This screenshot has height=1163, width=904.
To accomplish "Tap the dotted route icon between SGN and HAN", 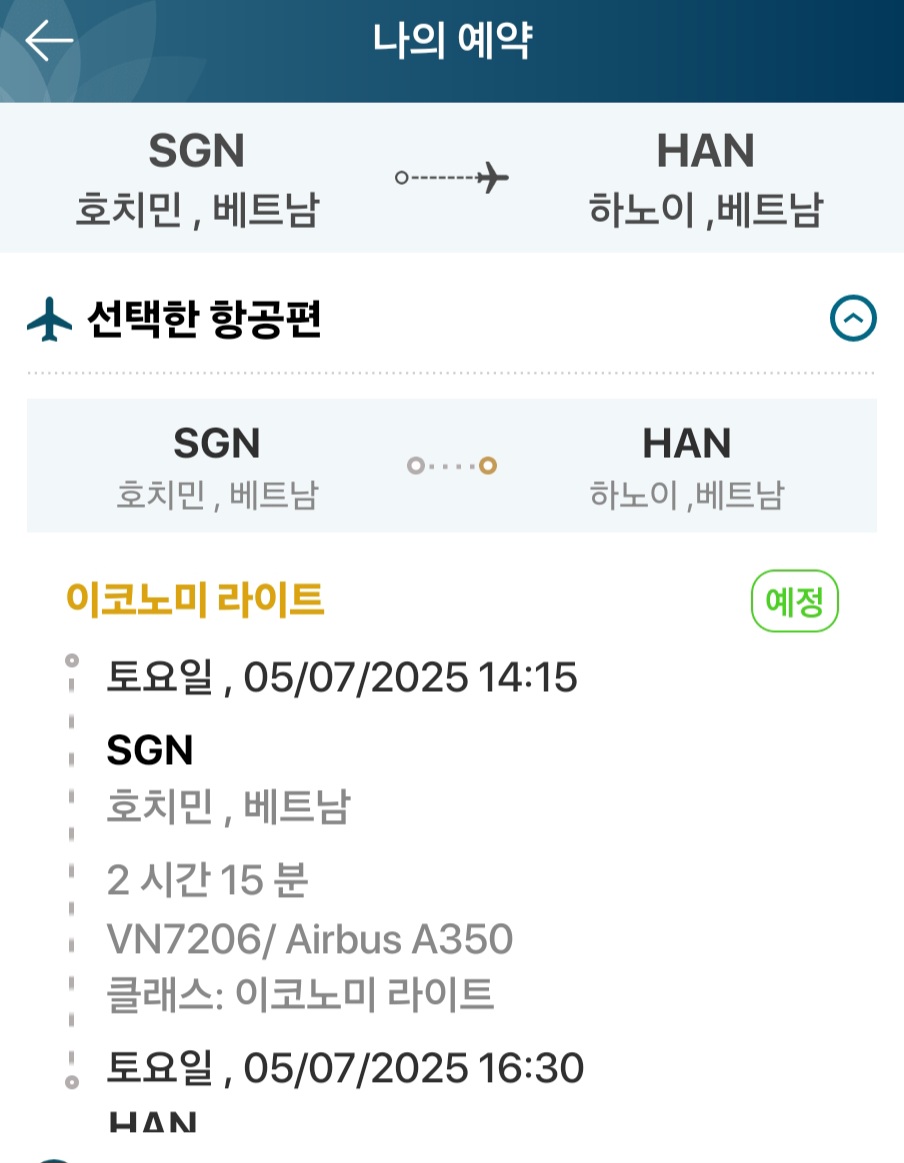I will point(452,465).
